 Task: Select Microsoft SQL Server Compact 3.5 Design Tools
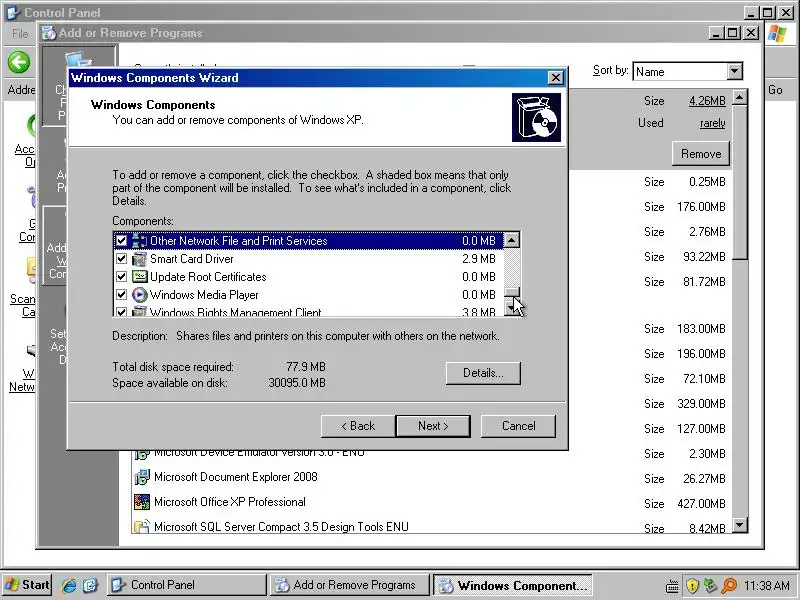(x=281, y=527)
